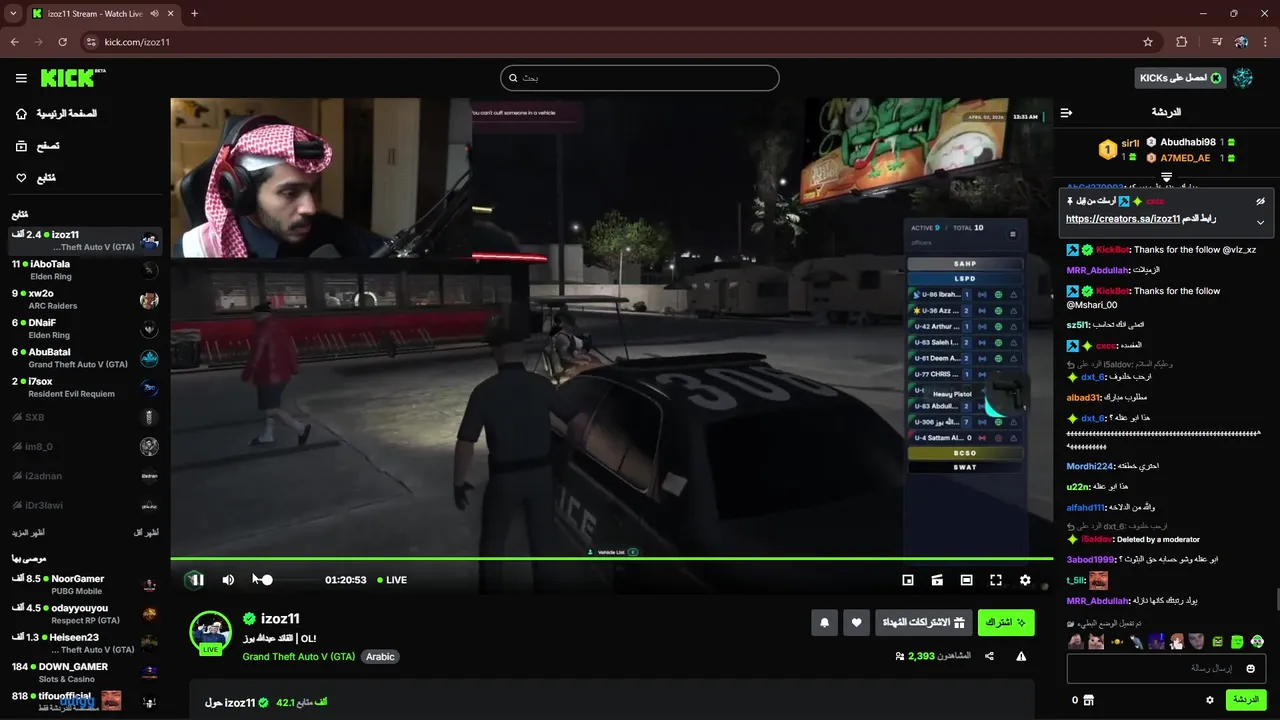Follow channel with heart button

click(856, 623)
